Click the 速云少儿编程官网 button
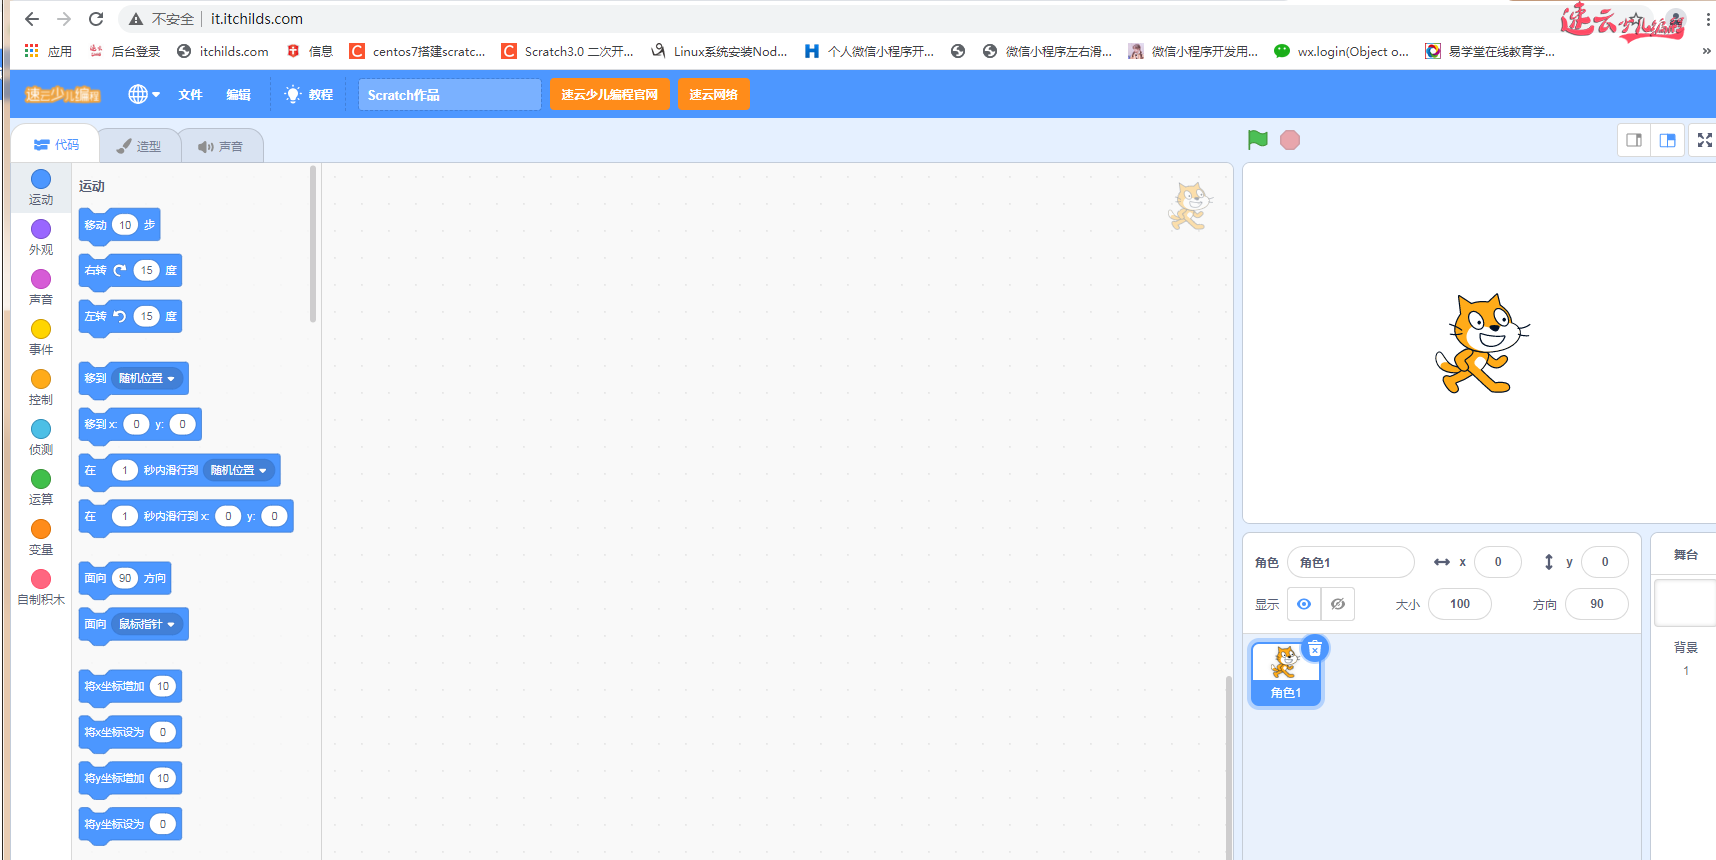 609,95
